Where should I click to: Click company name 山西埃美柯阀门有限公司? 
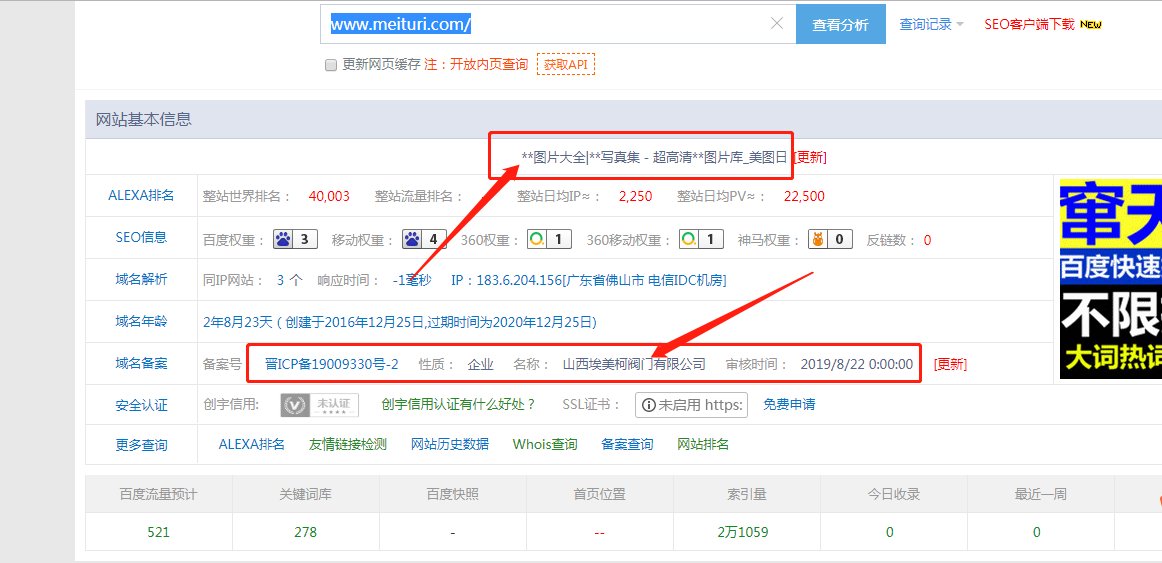(x=634, y=364)
